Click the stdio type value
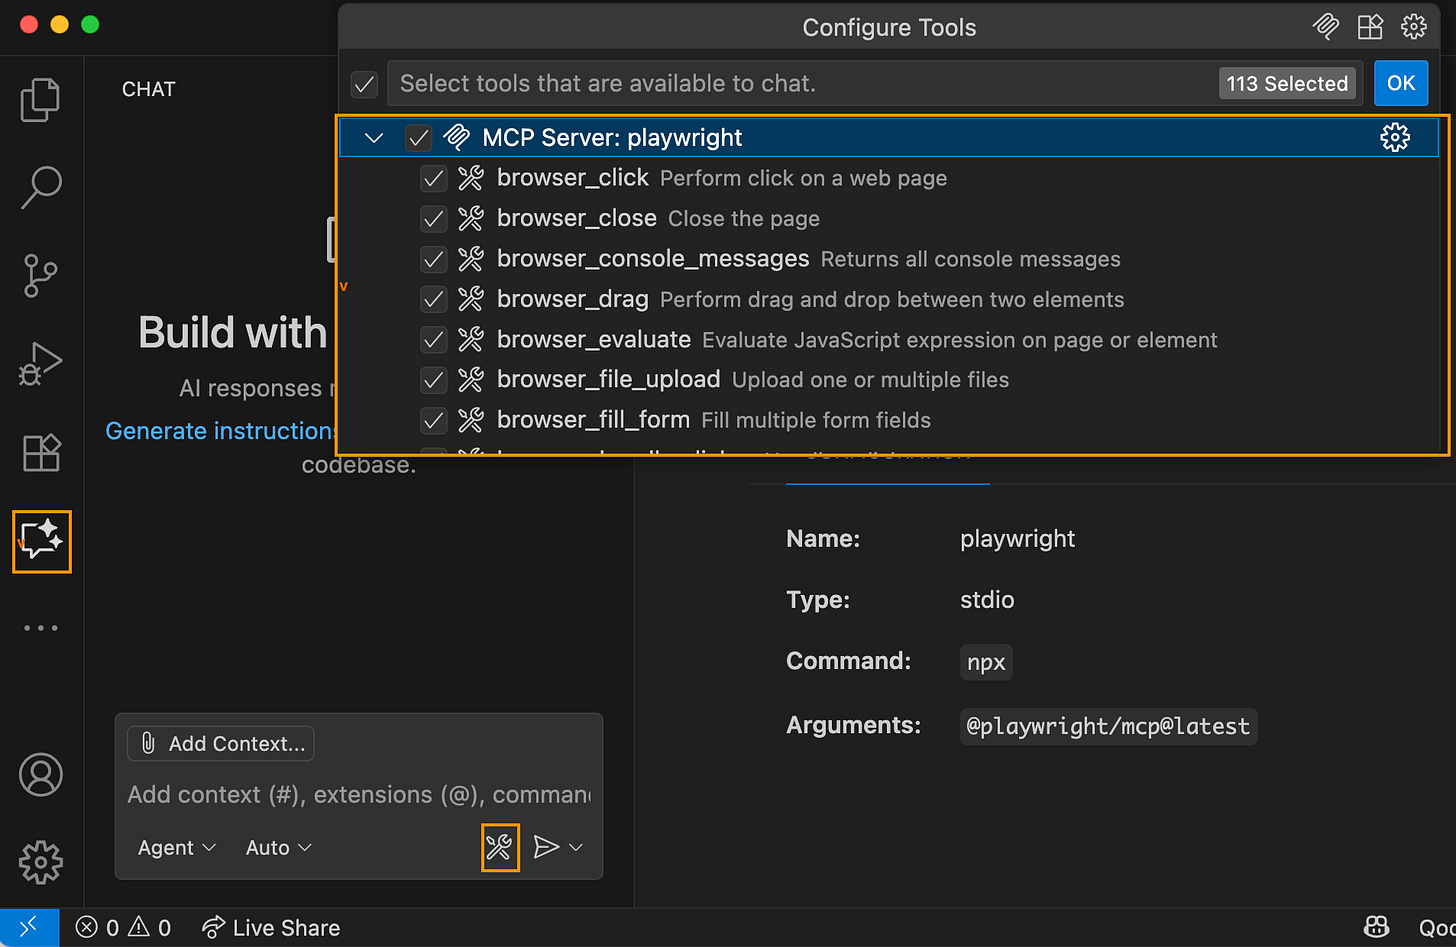This screenshot has width=1456, height=947. (x=987, y=600)
